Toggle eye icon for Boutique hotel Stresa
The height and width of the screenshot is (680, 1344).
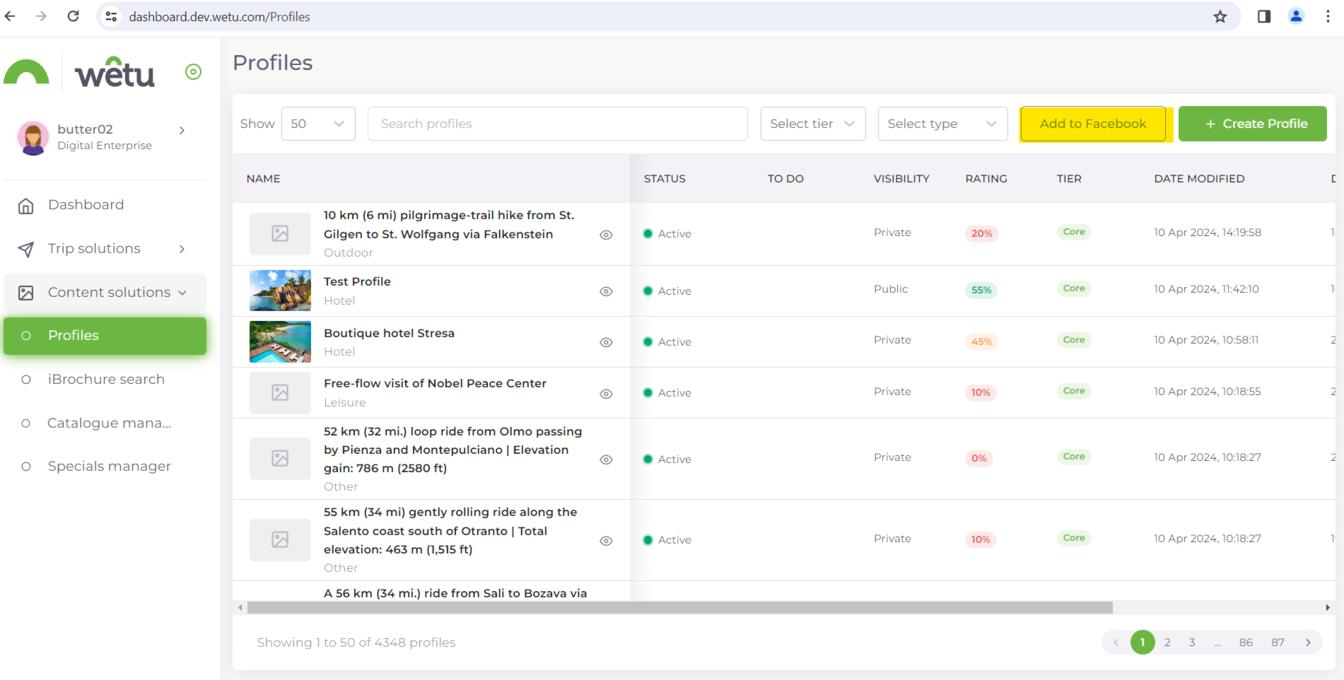[x=606, y=342]
